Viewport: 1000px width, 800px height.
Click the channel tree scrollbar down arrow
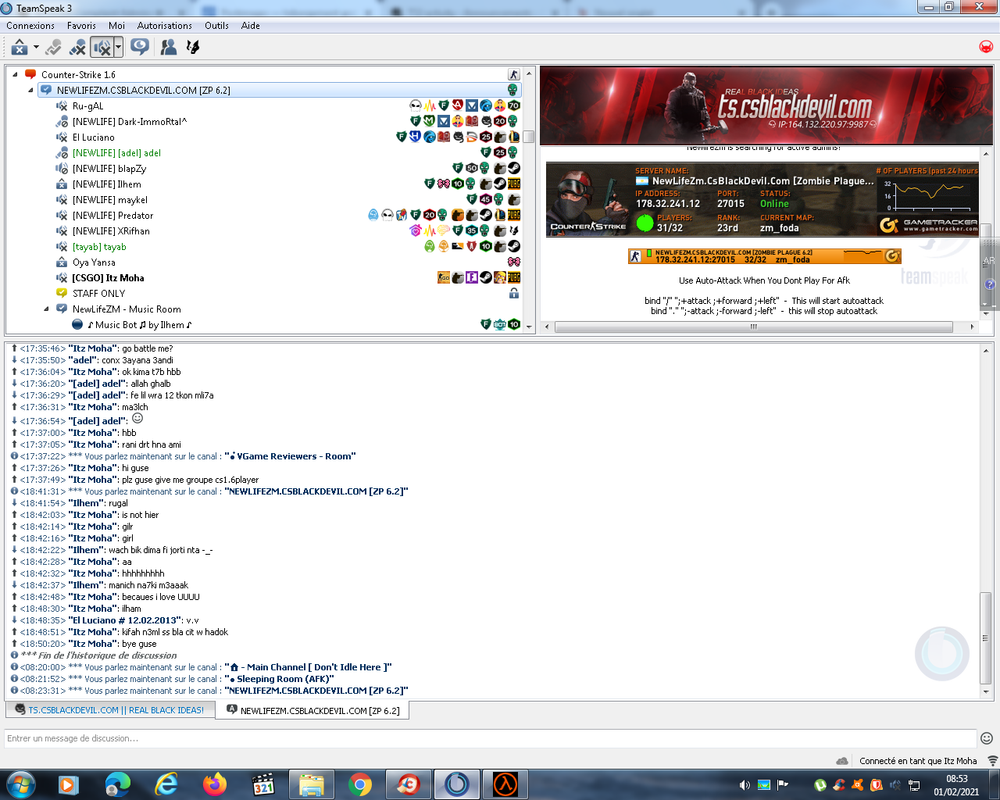click(529, 327)
